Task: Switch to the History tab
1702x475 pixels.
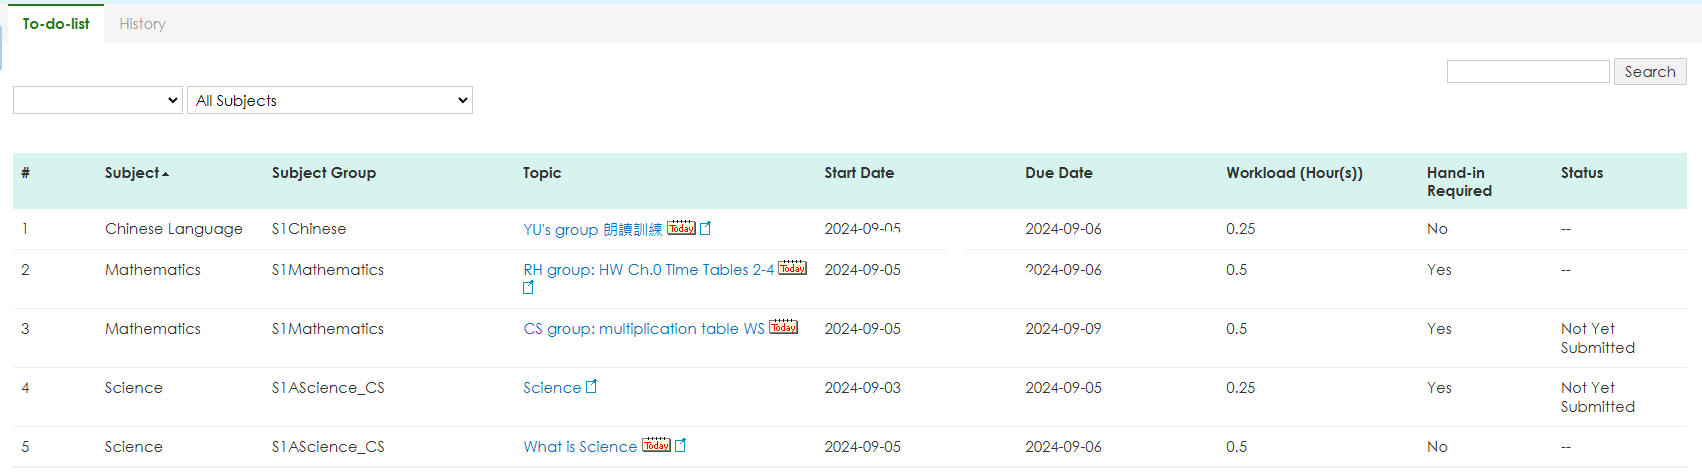Action: tap(142, 24)
